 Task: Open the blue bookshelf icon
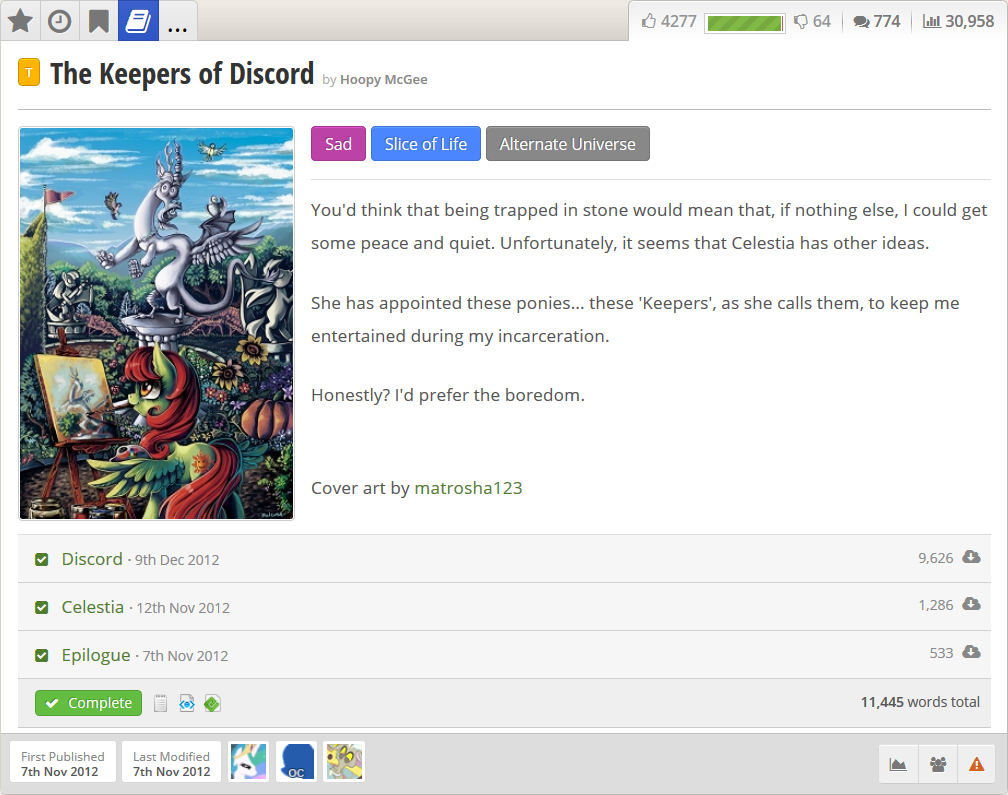138,21
